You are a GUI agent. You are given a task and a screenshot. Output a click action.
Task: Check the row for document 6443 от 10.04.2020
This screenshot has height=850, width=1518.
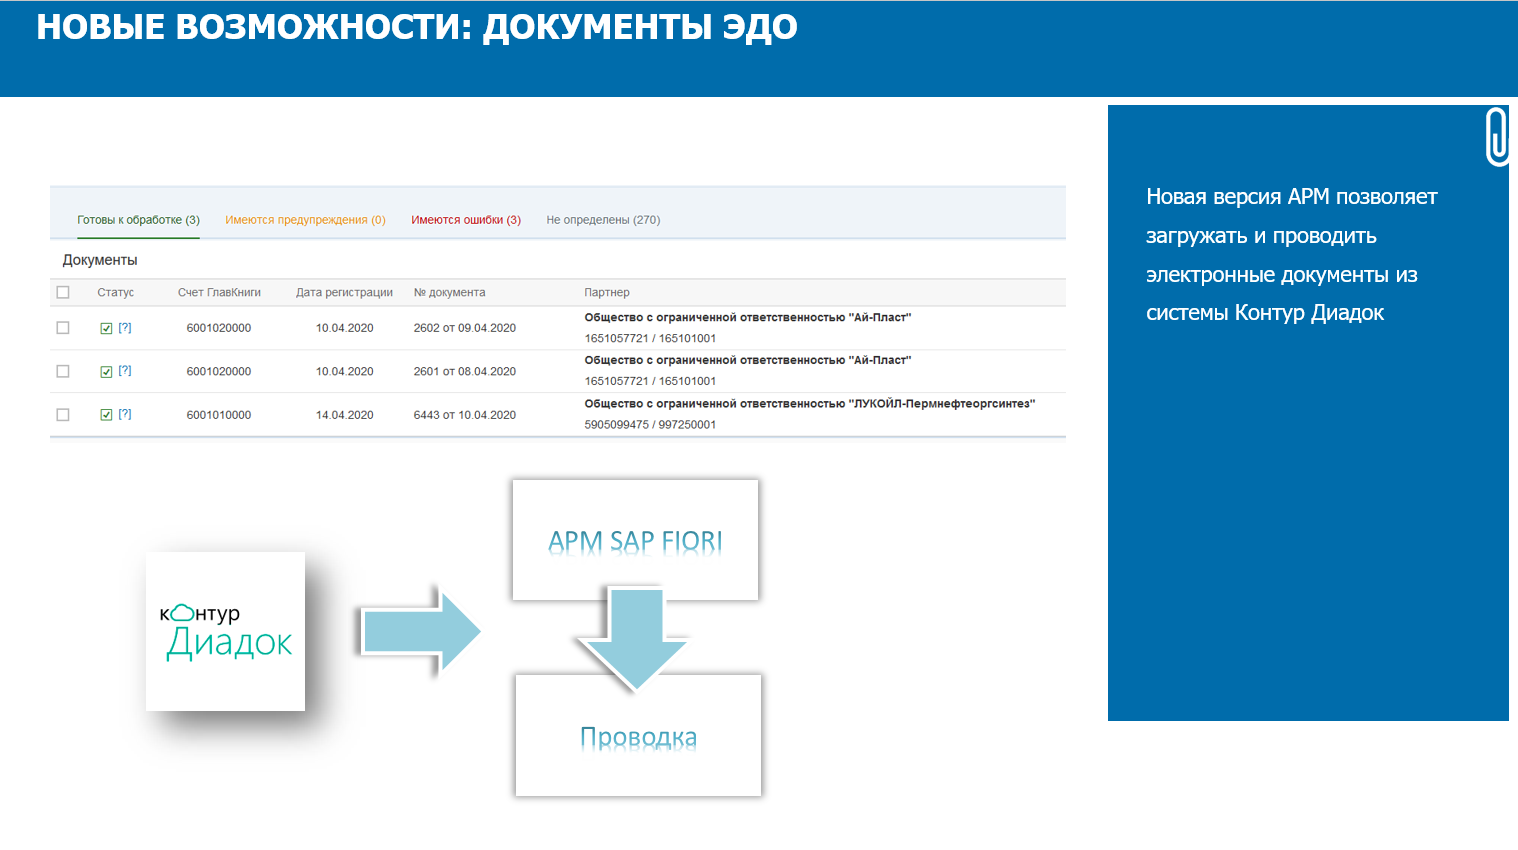pos(63,415)
